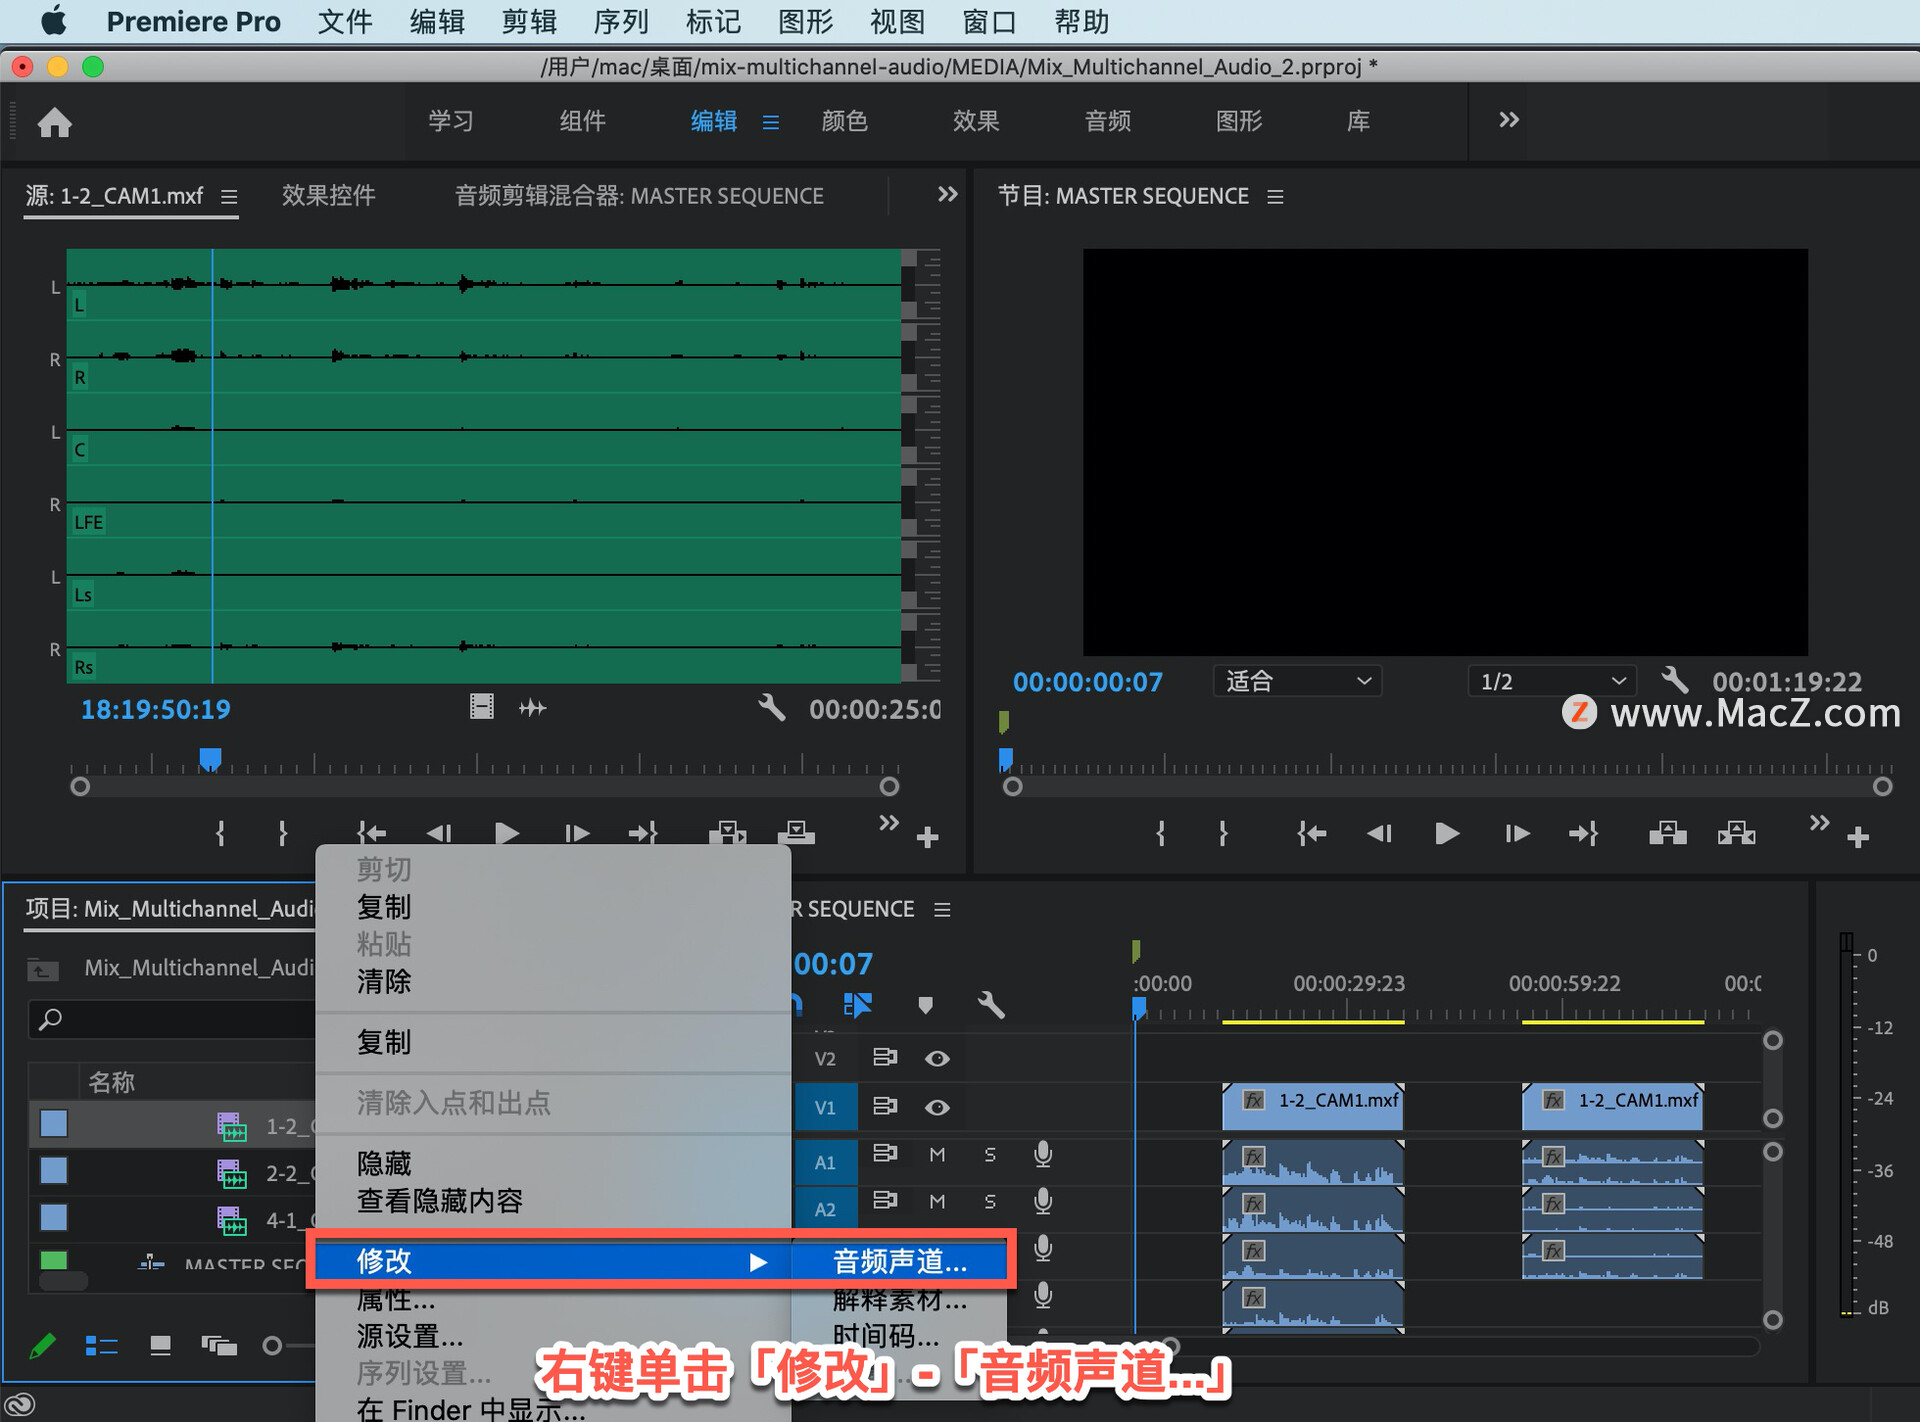This screenshot has height=1422, width=1920.
Task: Step back one frame in Source monitor
Action: pos(439,833)
